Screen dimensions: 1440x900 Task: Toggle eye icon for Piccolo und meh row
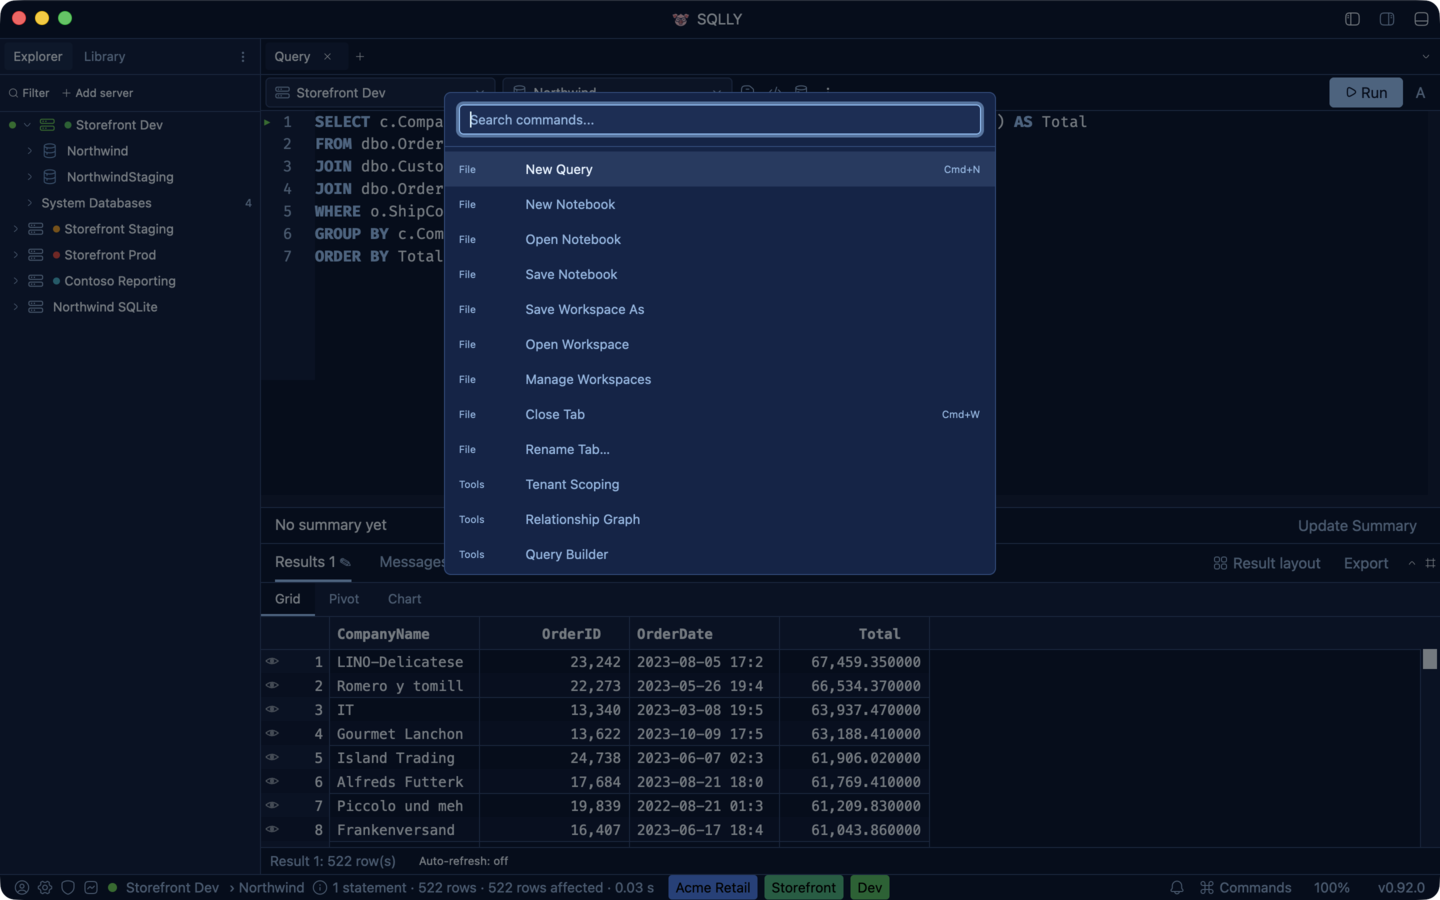(x=272, y=806)
